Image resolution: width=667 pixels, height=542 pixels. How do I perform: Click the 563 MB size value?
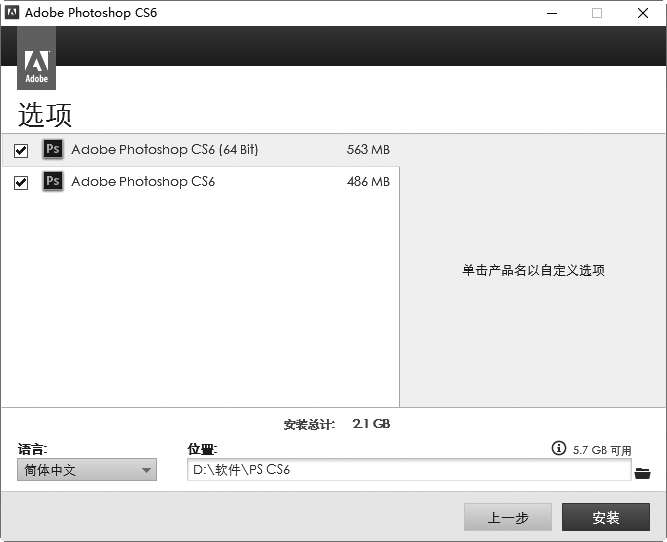[x=368, y=150]
